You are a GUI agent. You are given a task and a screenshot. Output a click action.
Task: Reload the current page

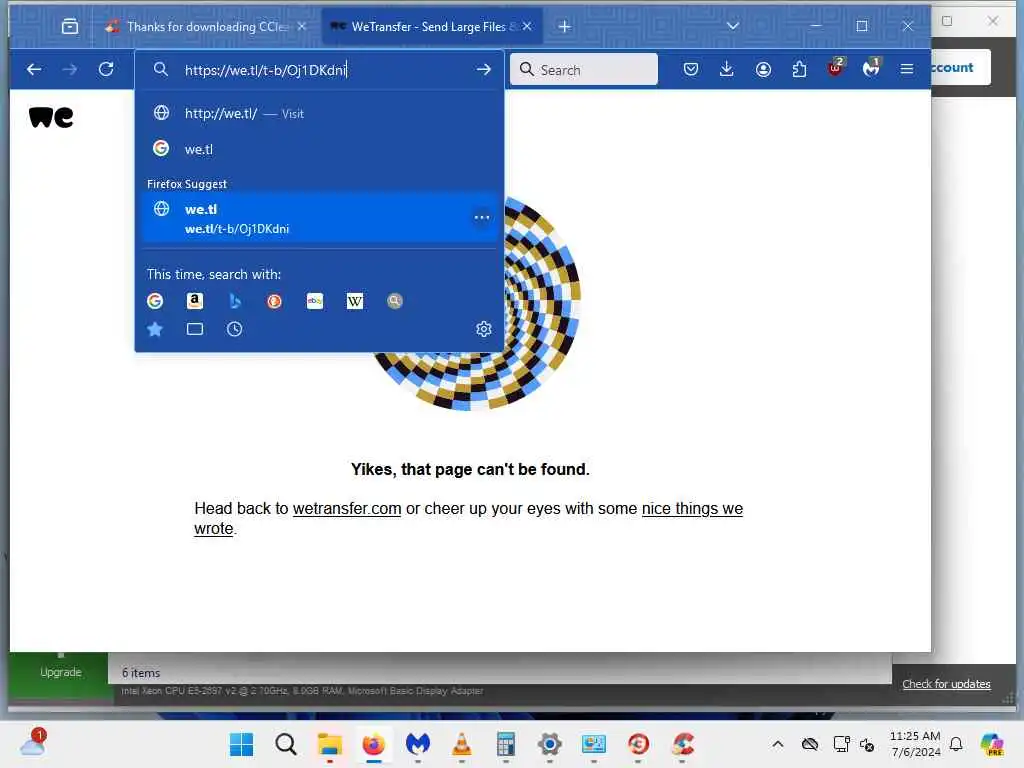click(106, 69)
